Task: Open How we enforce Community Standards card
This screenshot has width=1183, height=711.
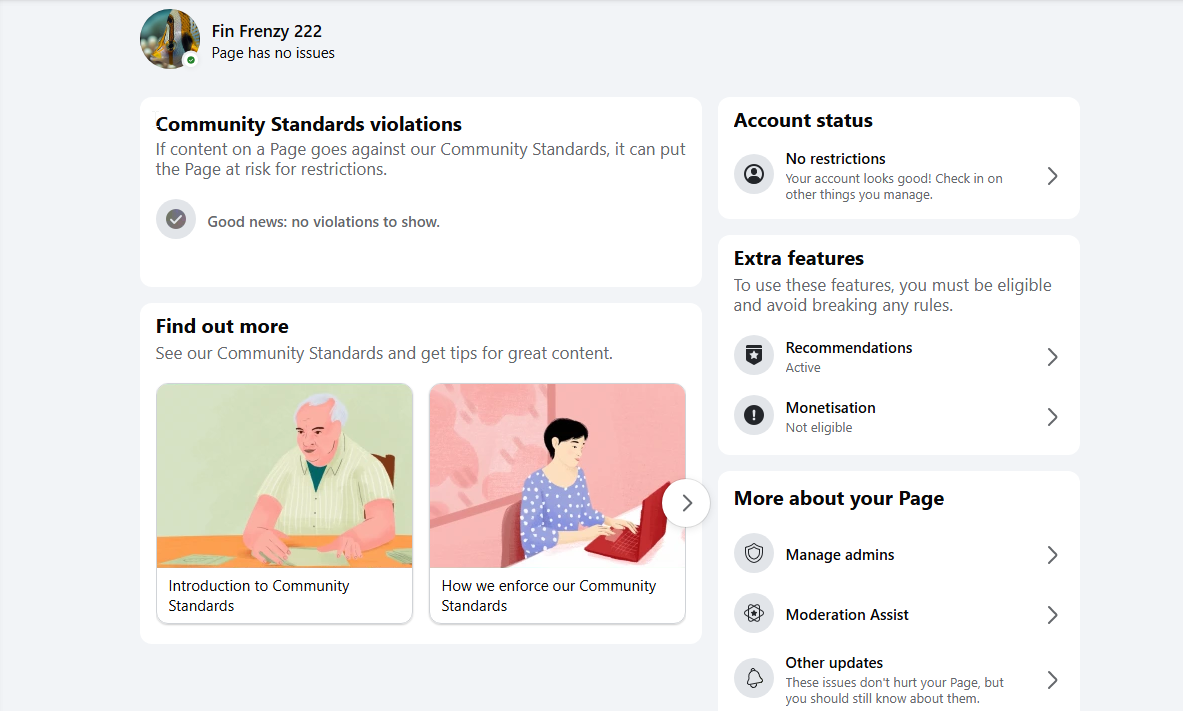Action: point(557,503)
